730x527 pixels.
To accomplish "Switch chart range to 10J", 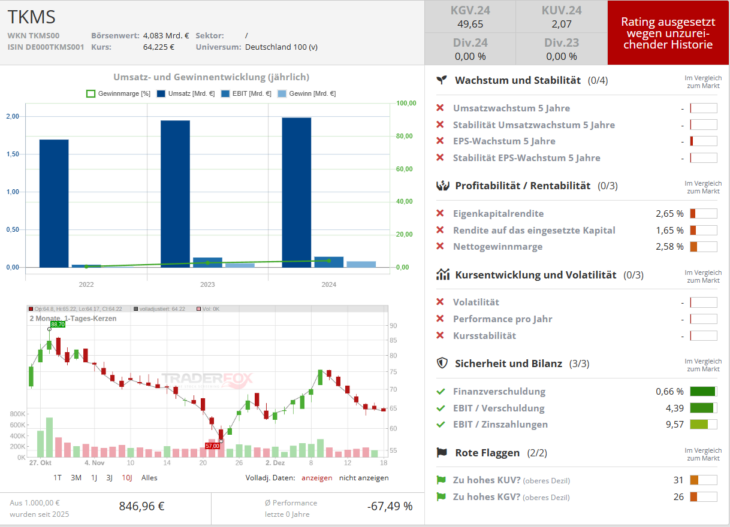I will (x=126, y=478).
